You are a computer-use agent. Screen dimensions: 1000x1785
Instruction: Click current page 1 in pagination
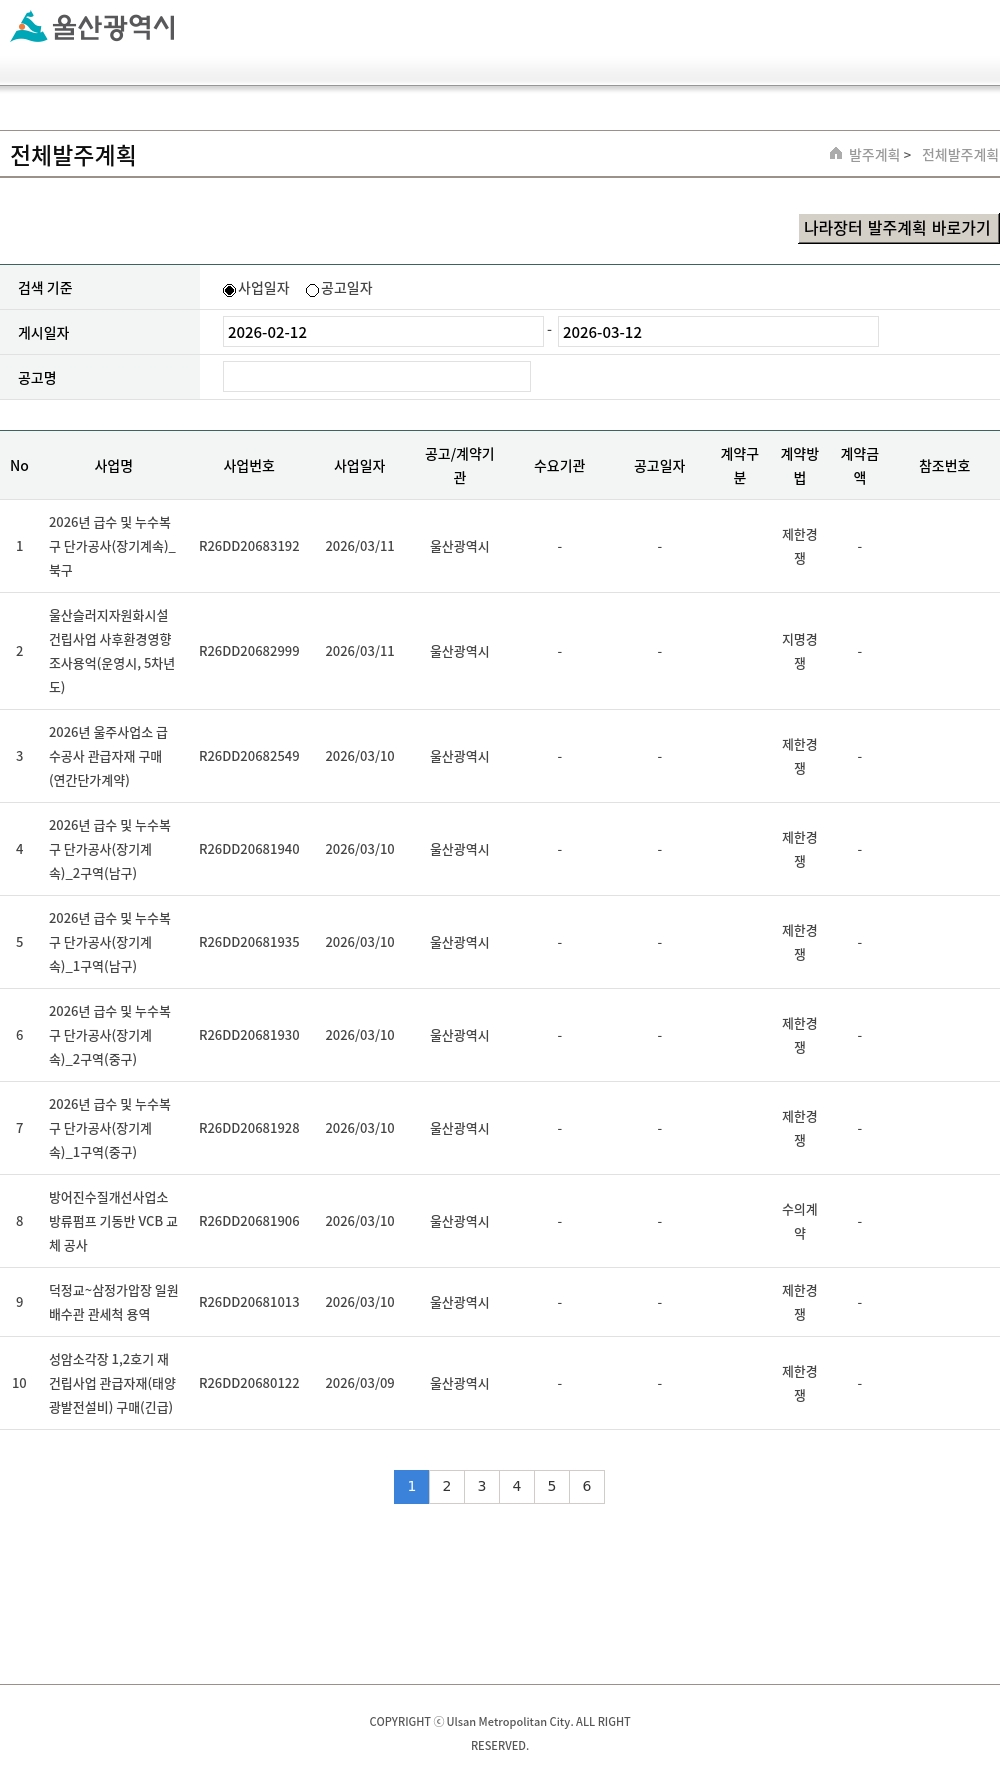[411, 1487]
